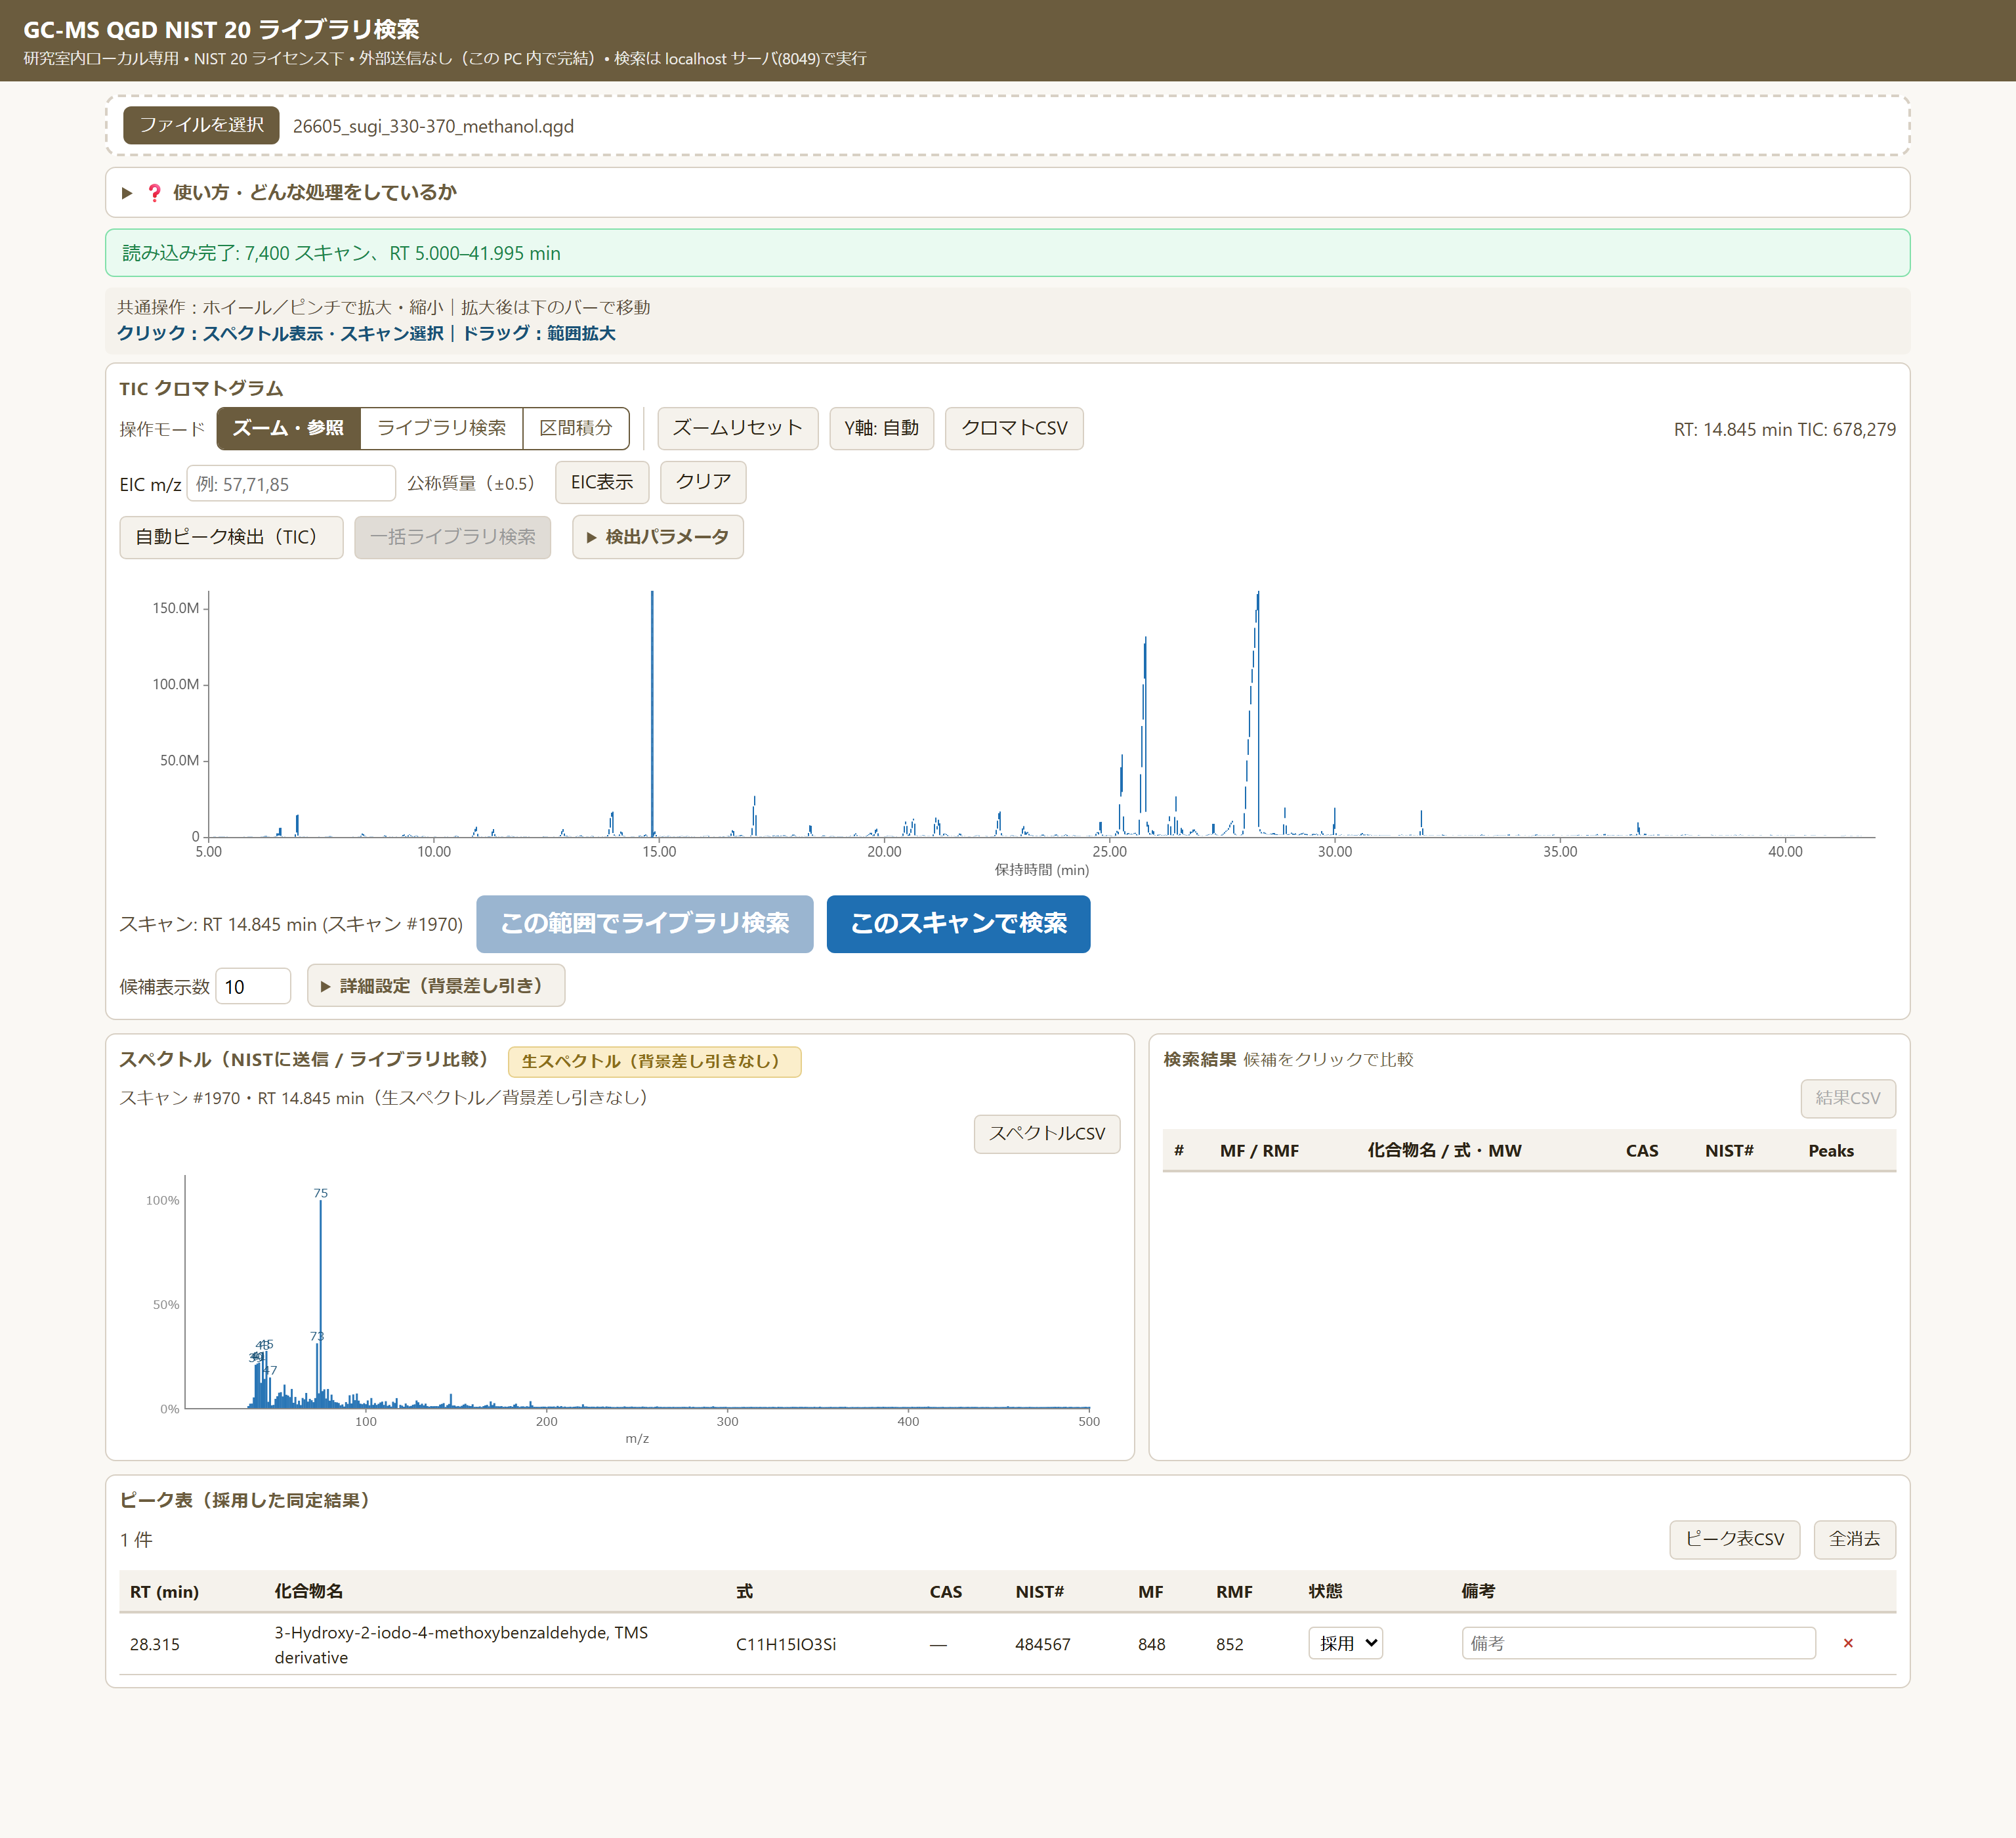Click the このスキャンで検索 button
Image resolution: width=2016 pixels, height=1838 pixels.
click(958, 923)
